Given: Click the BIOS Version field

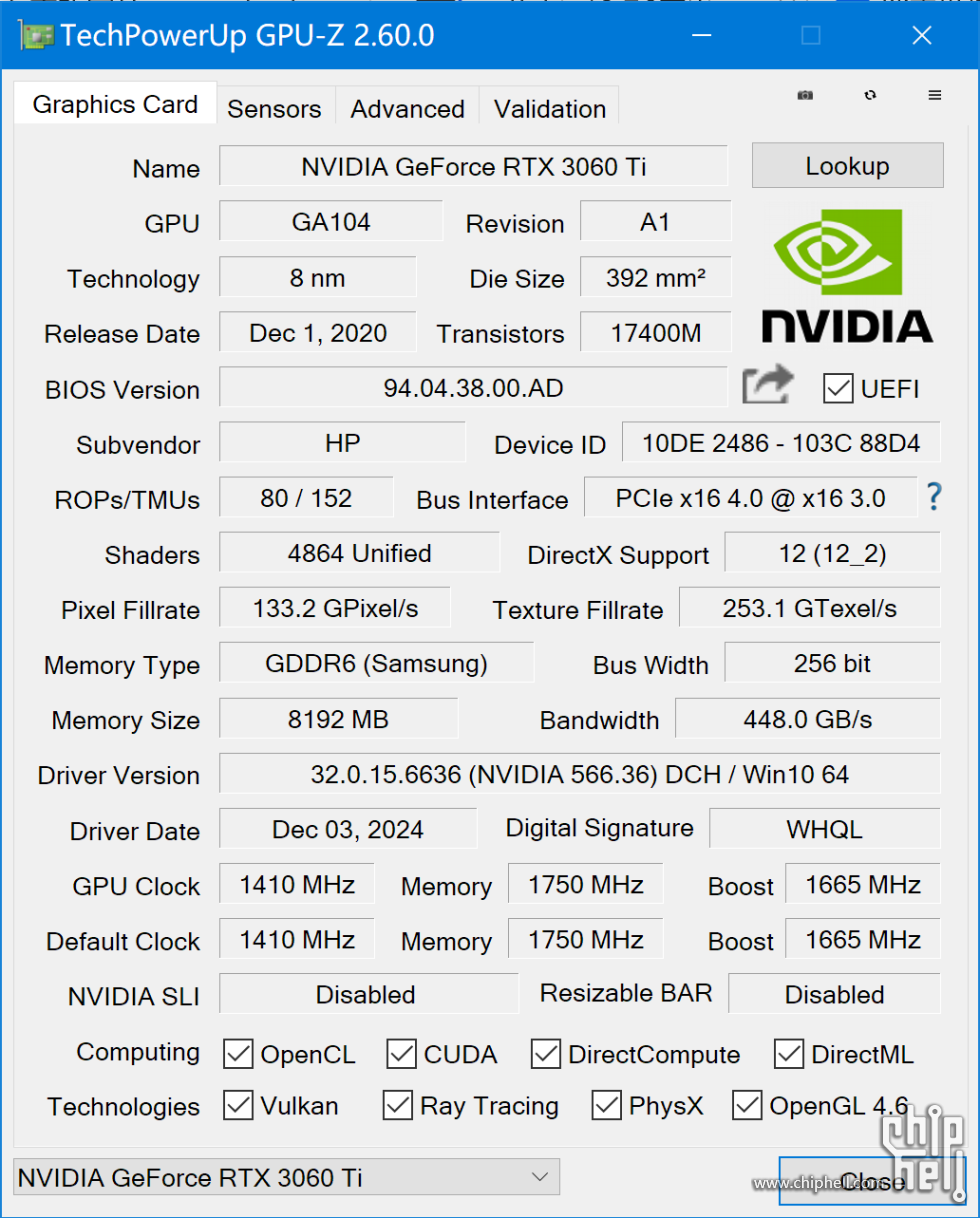Looking at the screenshot, I should 473,387.
